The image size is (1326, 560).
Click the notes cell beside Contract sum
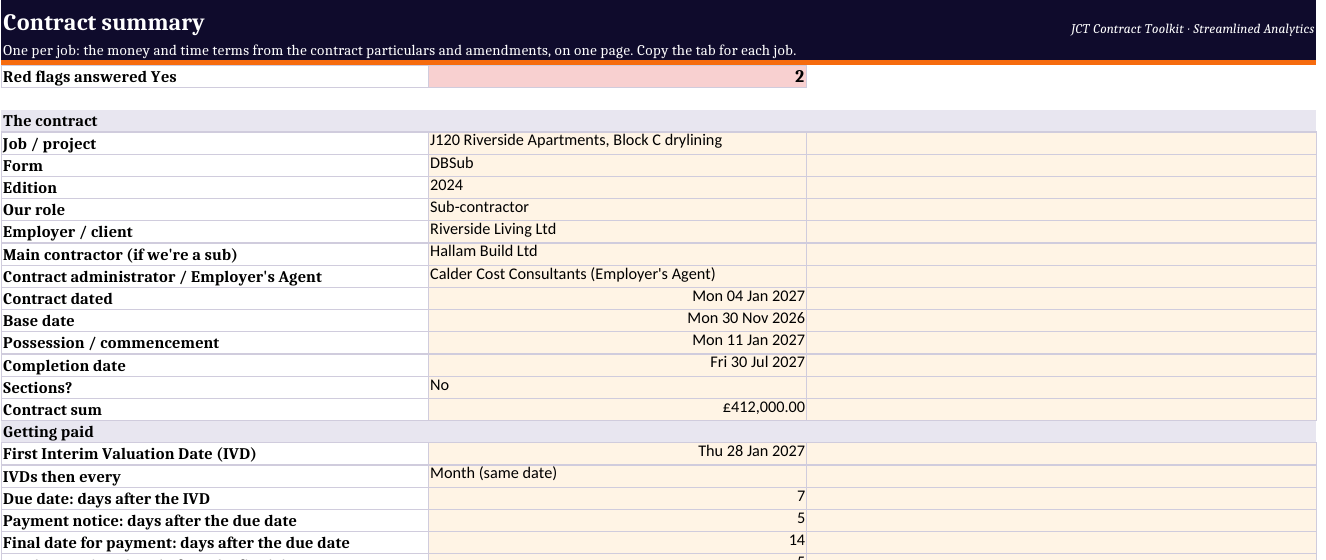click(x=1061, y=409)
